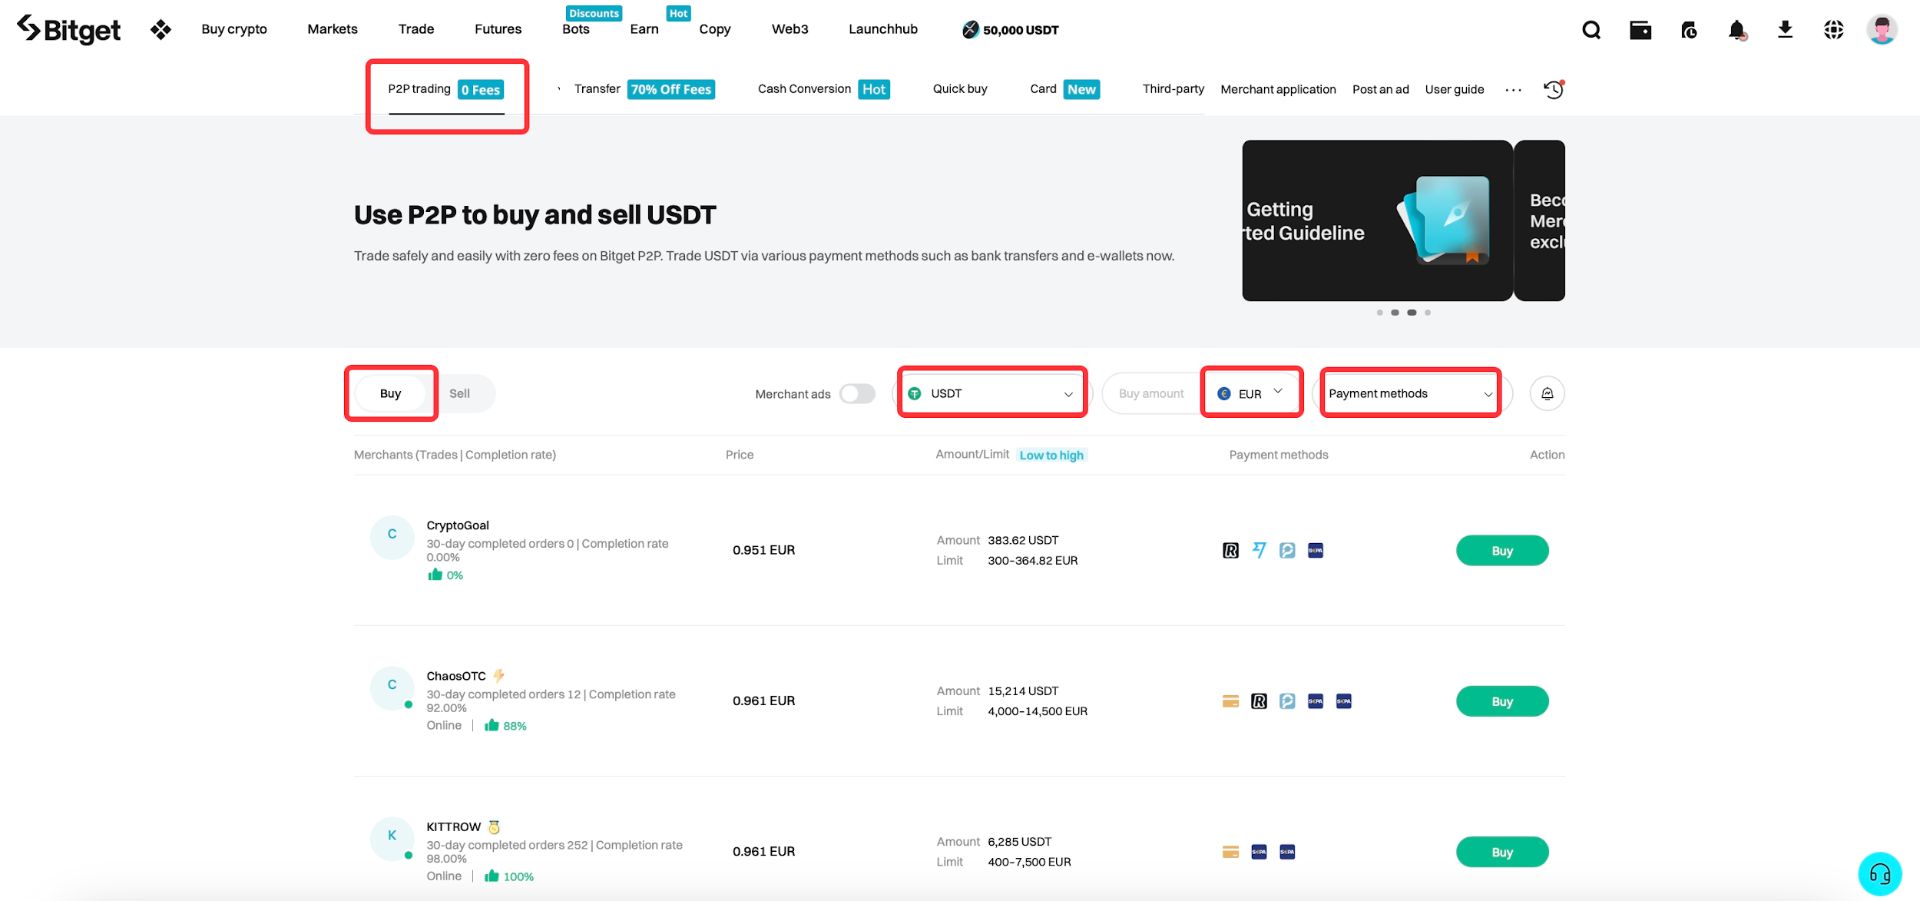Screen dimensions: 1920x901
Task: Open the notifications bell icon
Action: (x=1738, y=30)
